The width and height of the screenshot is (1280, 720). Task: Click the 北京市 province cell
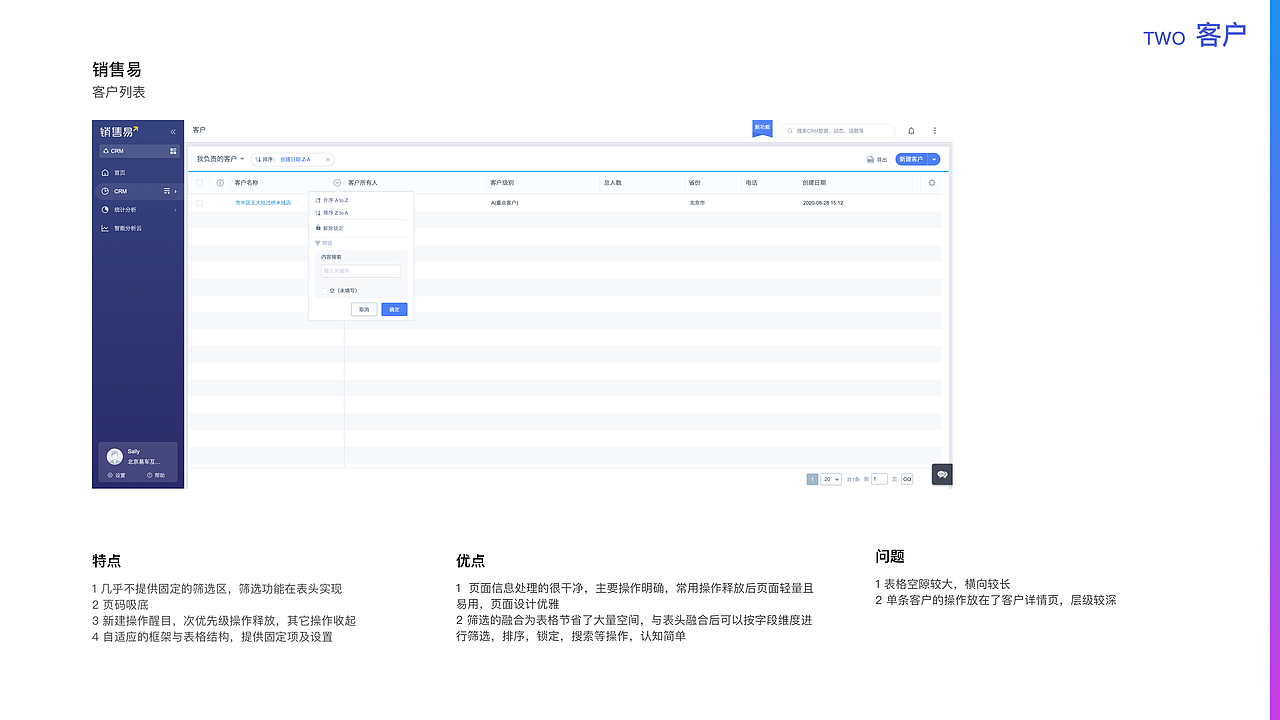coord(698,203)
